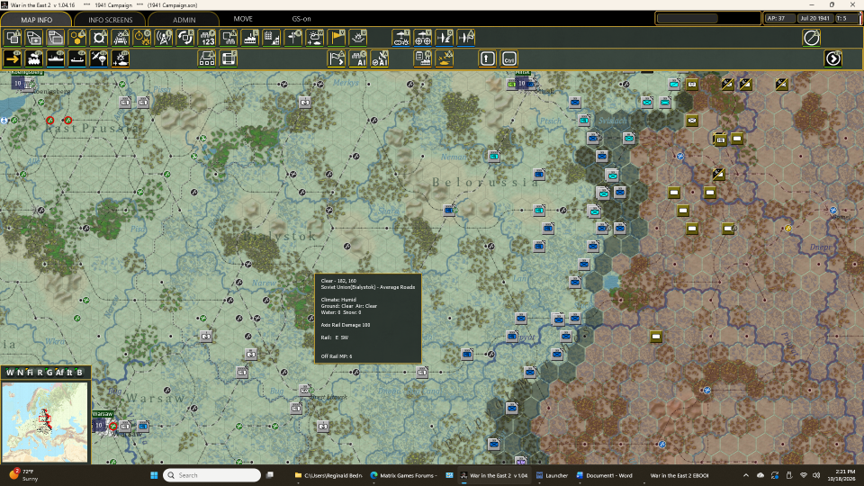
Task: Toggle the It button above the minimap
Action: click(x=69, y=372)
